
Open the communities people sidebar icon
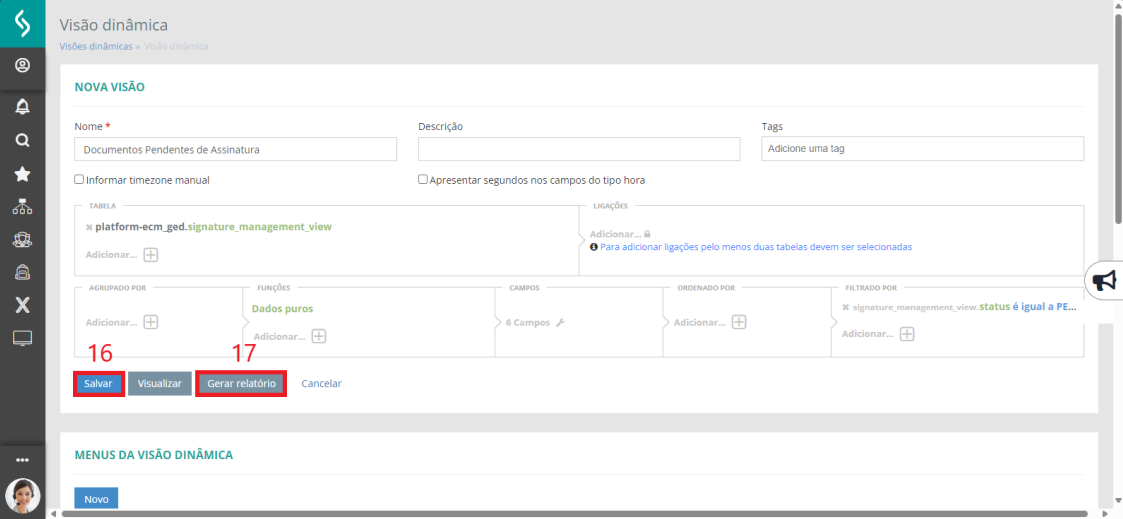(x=22, y=240)
